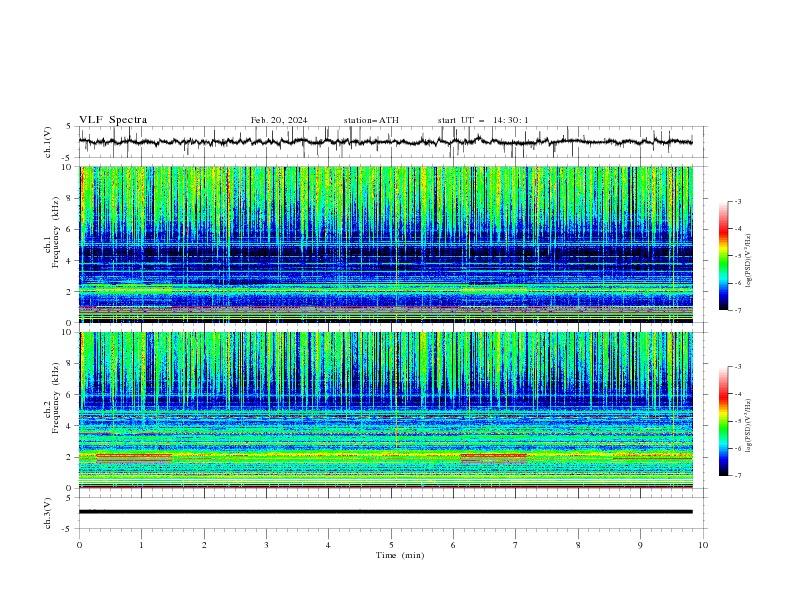Click ch.2 colorbar tick "-7"

(737, 475)
